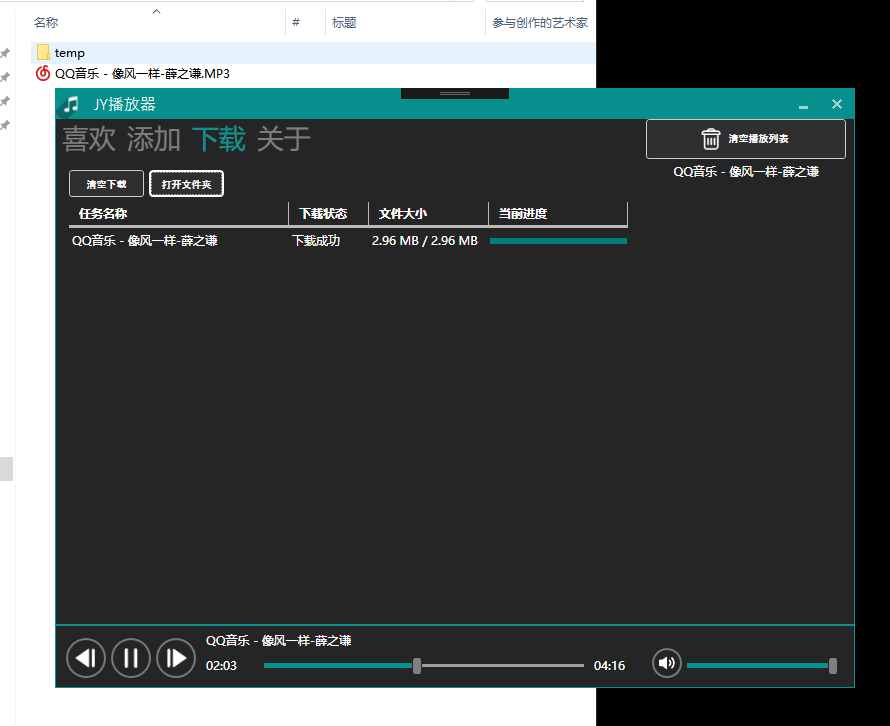890x726 pixels.
Task: Select the temp folder icon in Explorer
Action: [43, 52]
